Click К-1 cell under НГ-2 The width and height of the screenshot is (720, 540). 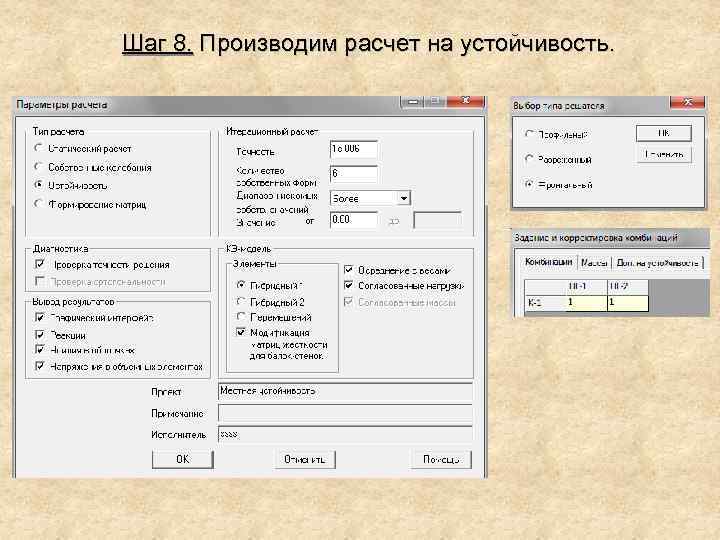(628, 303)
